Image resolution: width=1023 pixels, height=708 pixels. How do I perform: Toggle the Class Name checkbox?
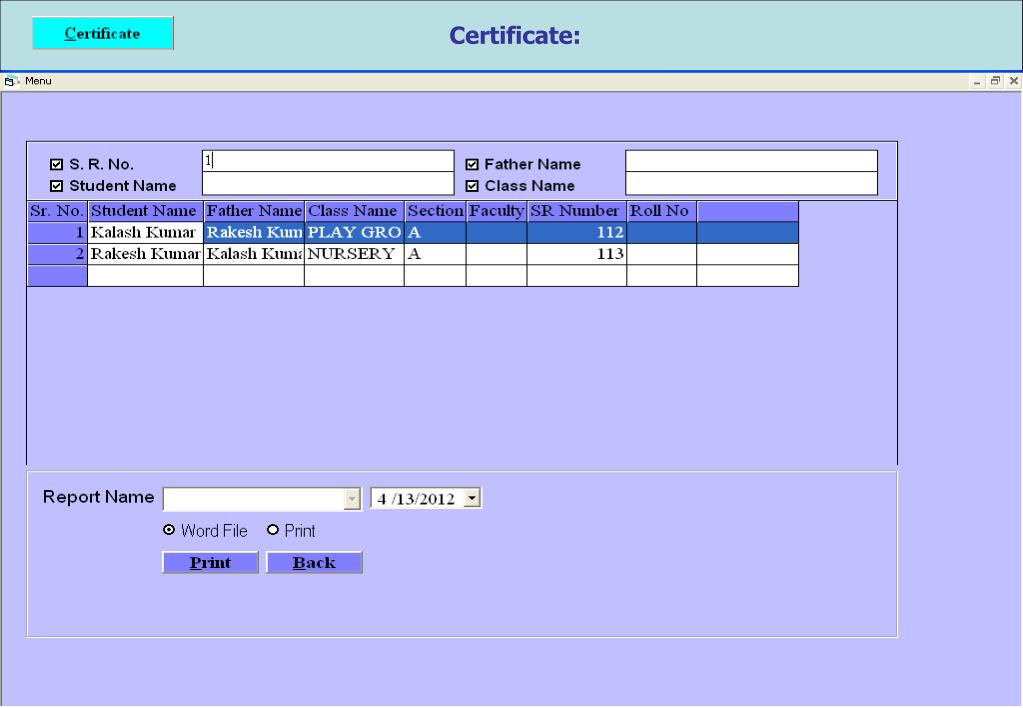(x=473, y=186)
